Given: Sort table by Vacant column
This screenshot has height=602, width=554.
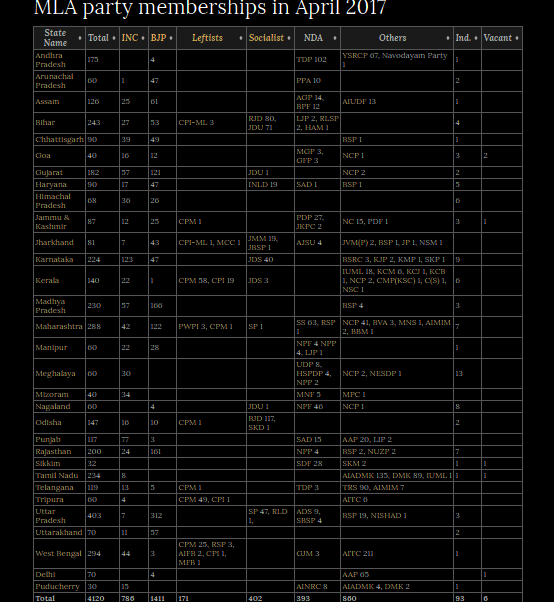Looking at the screenshot, I should [x=502, y=38].
